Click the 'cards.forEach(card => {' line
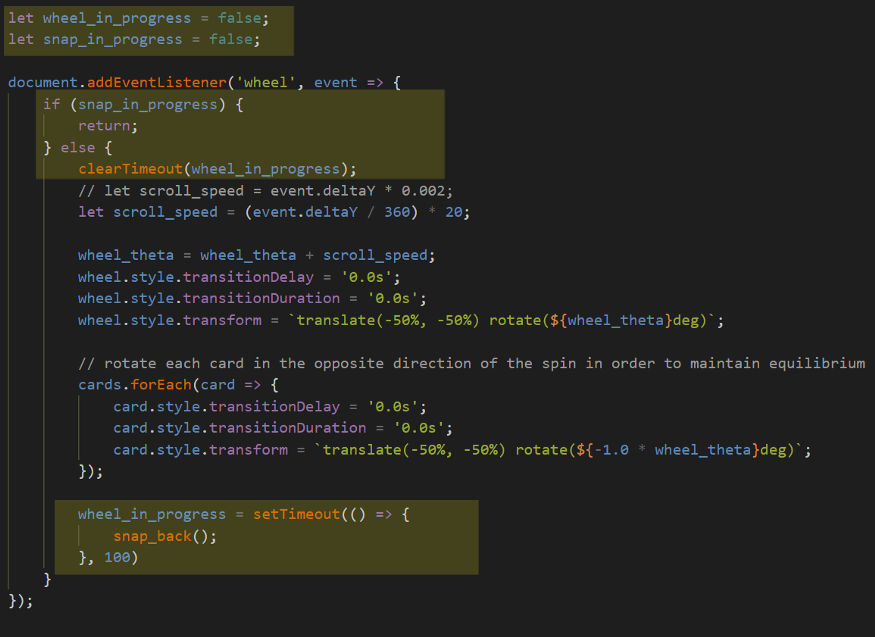The width and height of the screenshot is (875, 637). coord(179,385)
